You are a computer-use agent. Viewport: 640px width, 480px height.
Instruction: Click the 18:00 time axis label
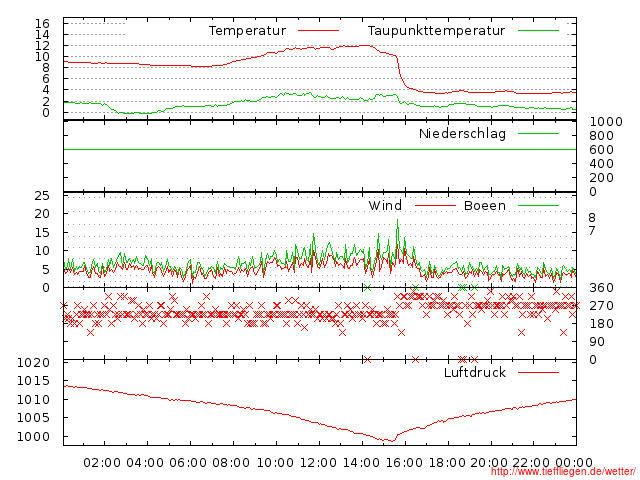447,462
